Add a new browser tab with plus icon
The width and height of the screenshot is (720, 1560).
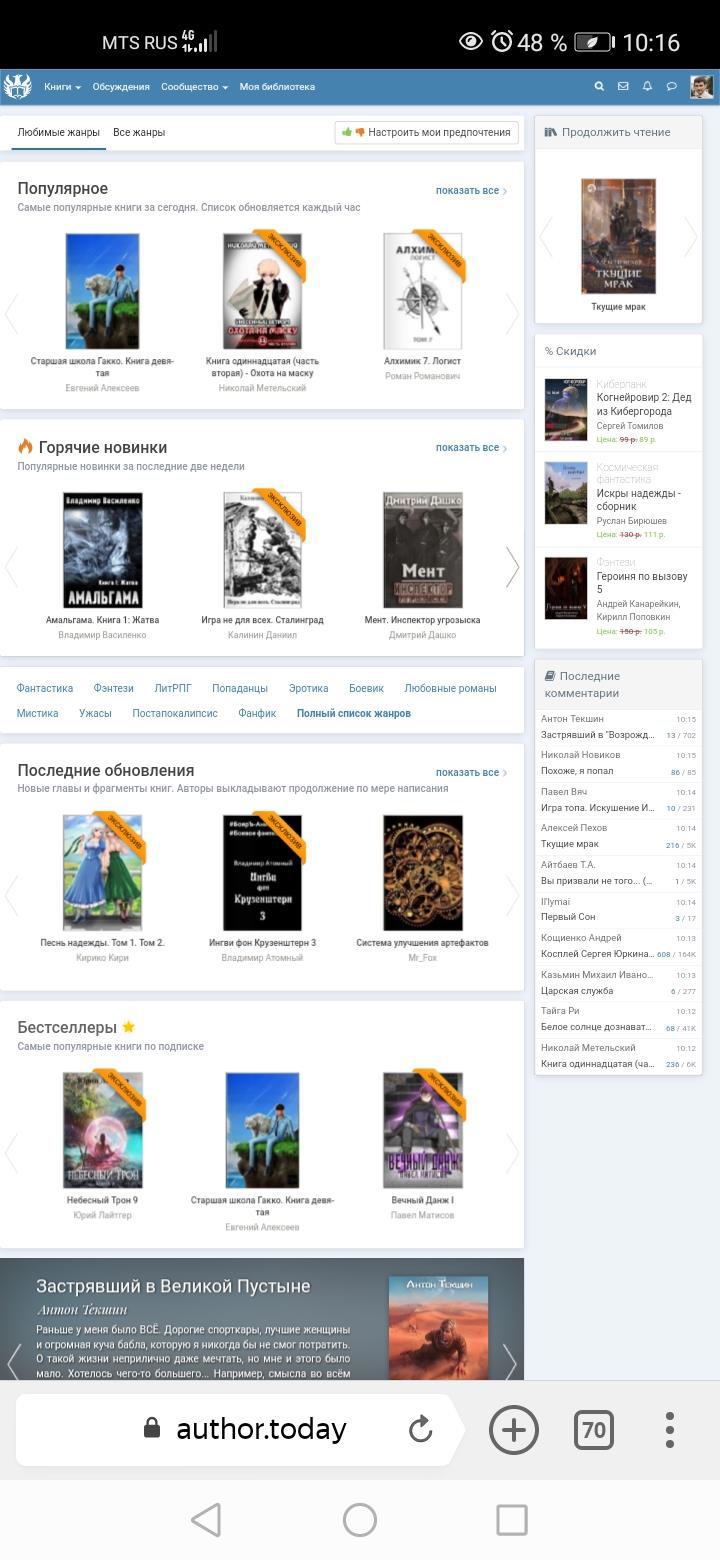click(513, 1429)
